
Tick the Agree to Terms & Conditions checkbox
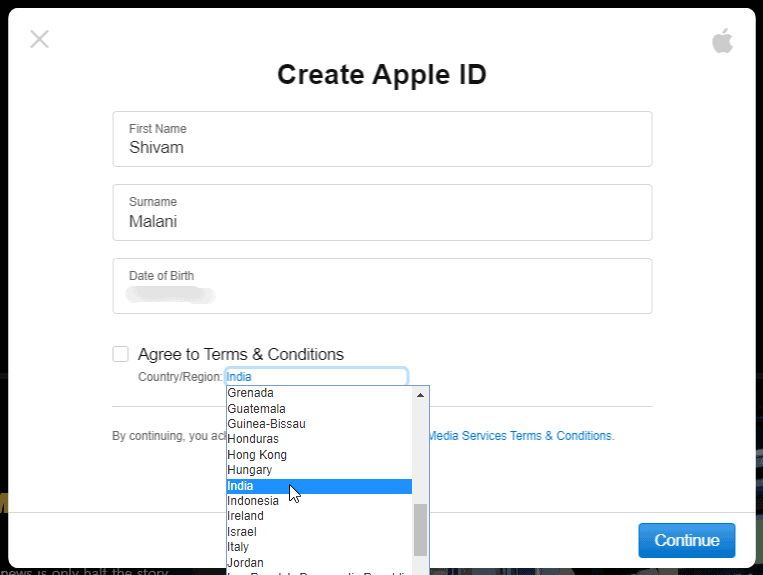[x=120, y=354]
